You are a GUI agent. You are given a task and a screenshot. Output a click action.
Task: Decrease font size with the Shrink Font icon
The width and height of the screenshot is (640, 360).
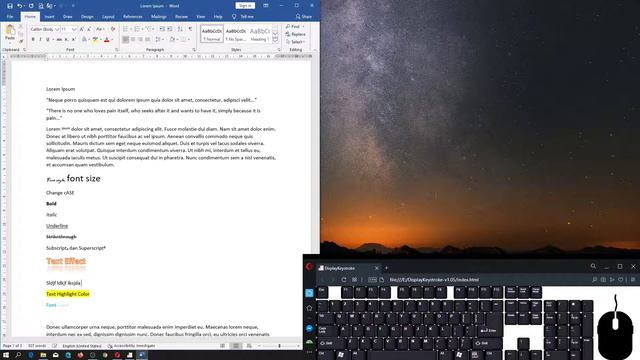tap(89, 29)
